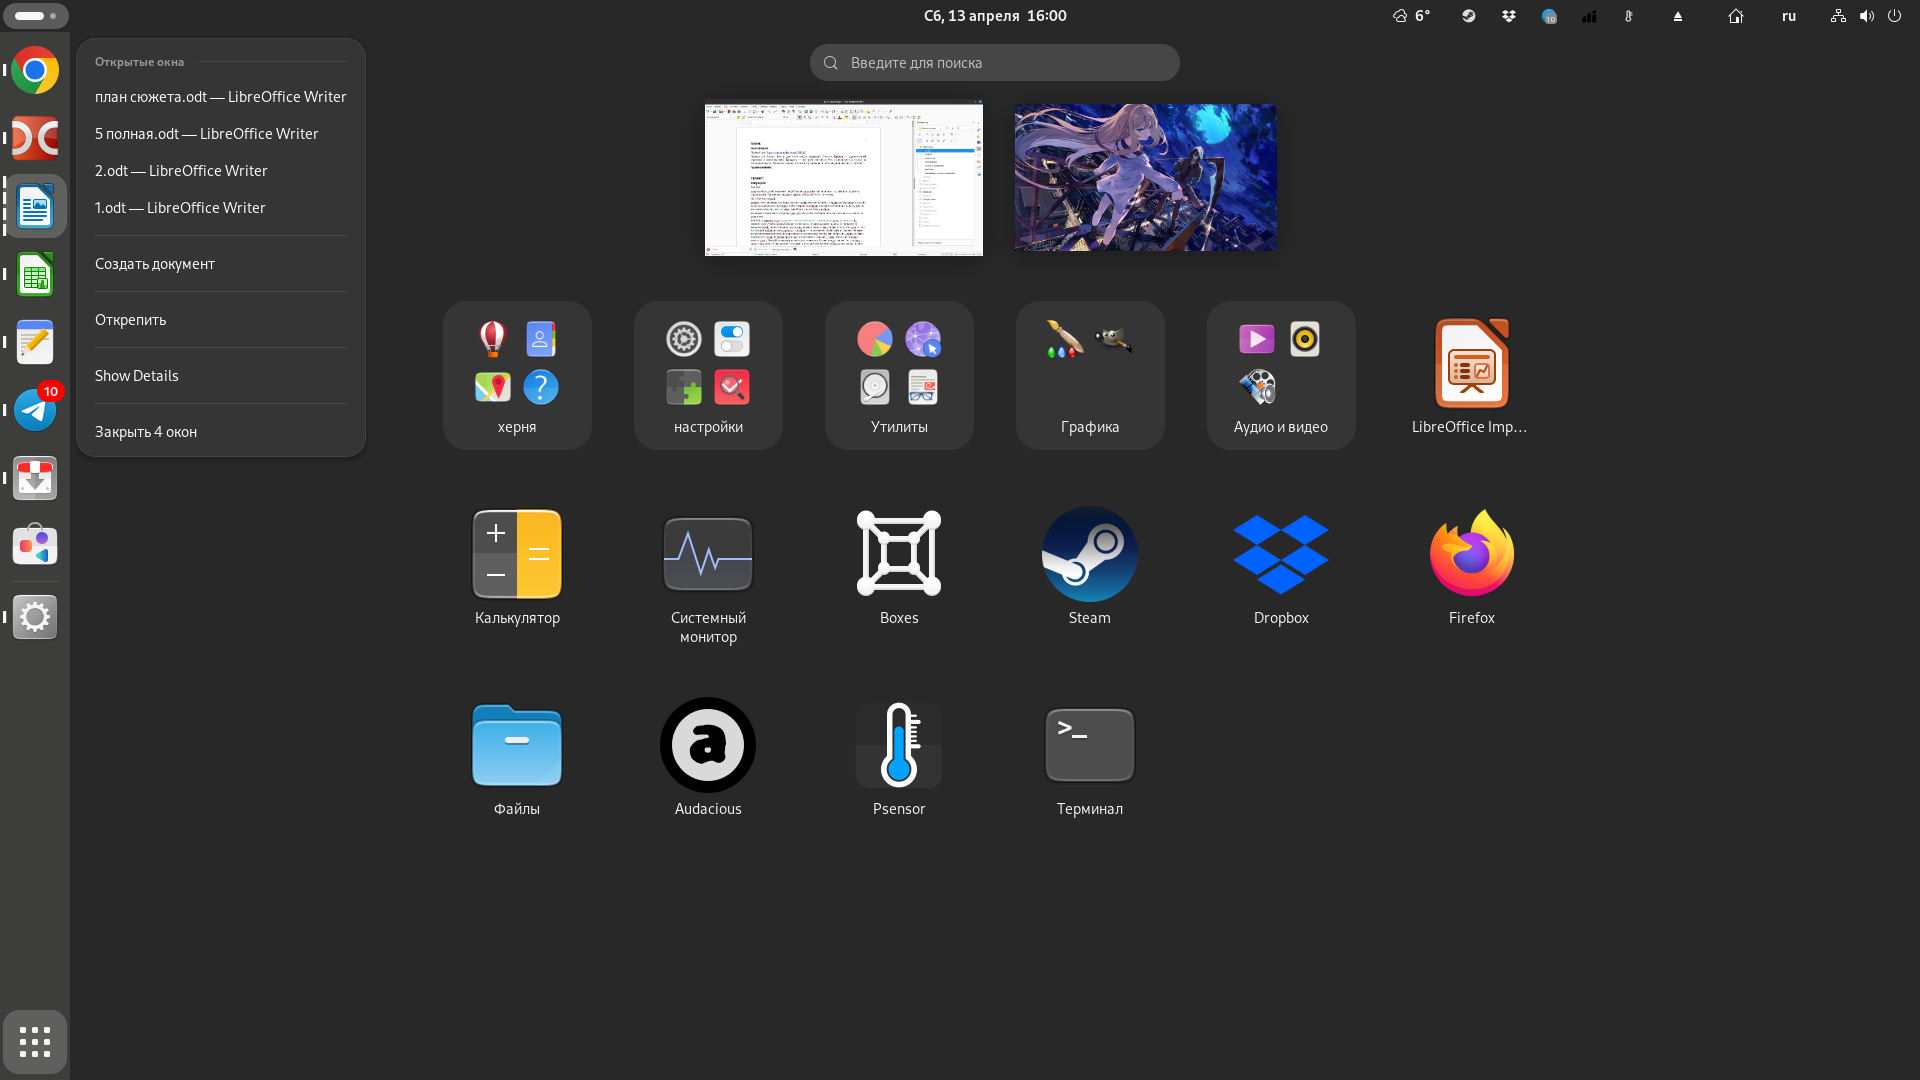The image size is (1920, 1080).
Task: Open the ru keyboard layout selector
Action: [1788, 16]
